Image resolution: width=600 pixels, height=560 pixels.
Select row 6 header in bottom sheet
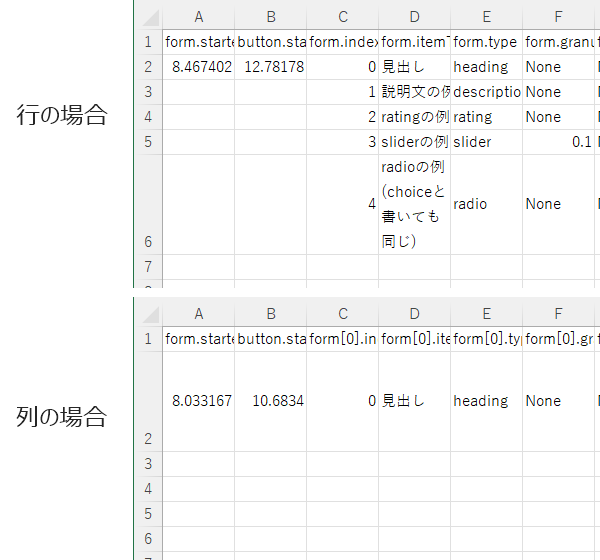pyautogui.click(x=148, y=539)
